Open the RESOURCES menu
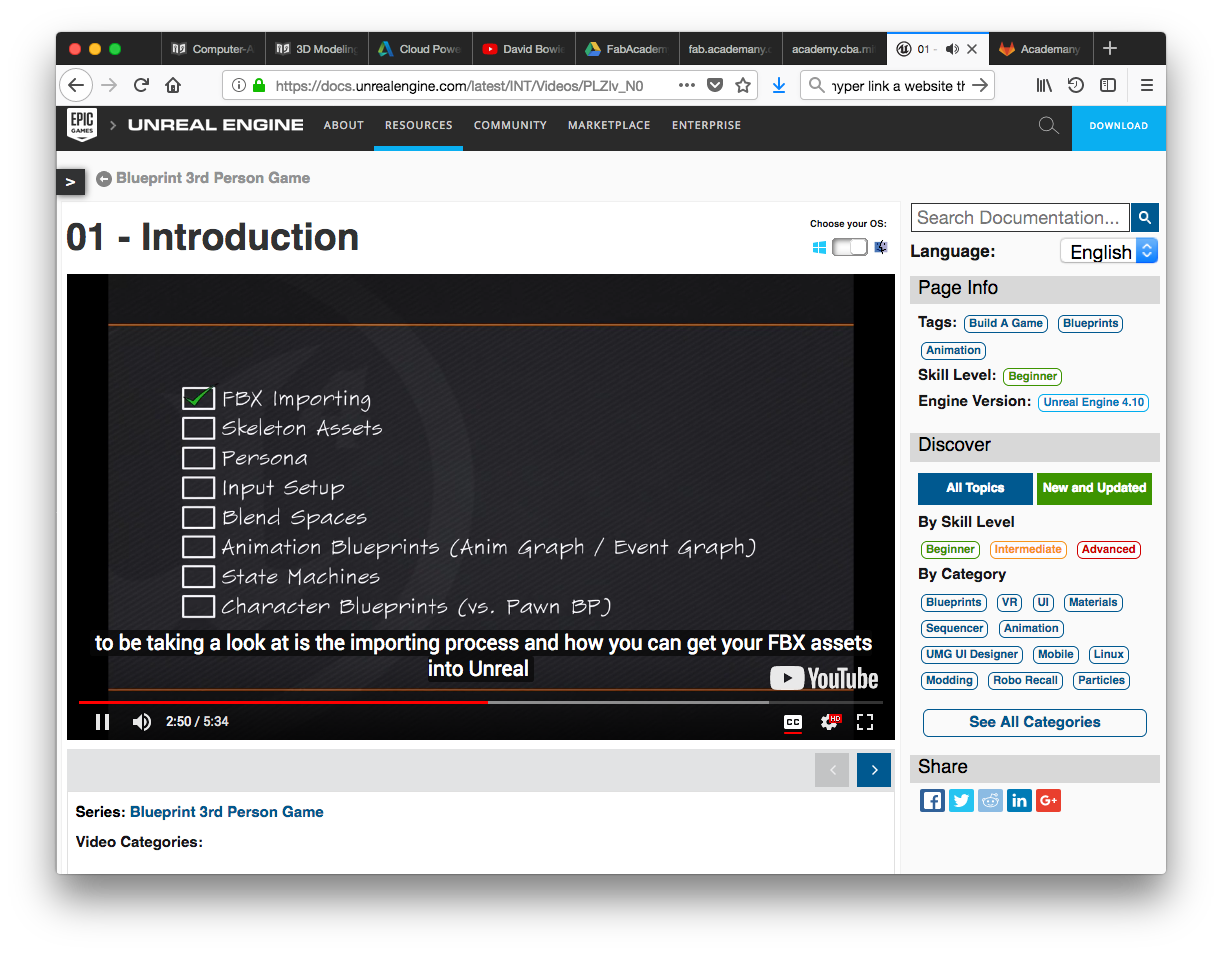 pyautogui.click(x=419, y=126)
